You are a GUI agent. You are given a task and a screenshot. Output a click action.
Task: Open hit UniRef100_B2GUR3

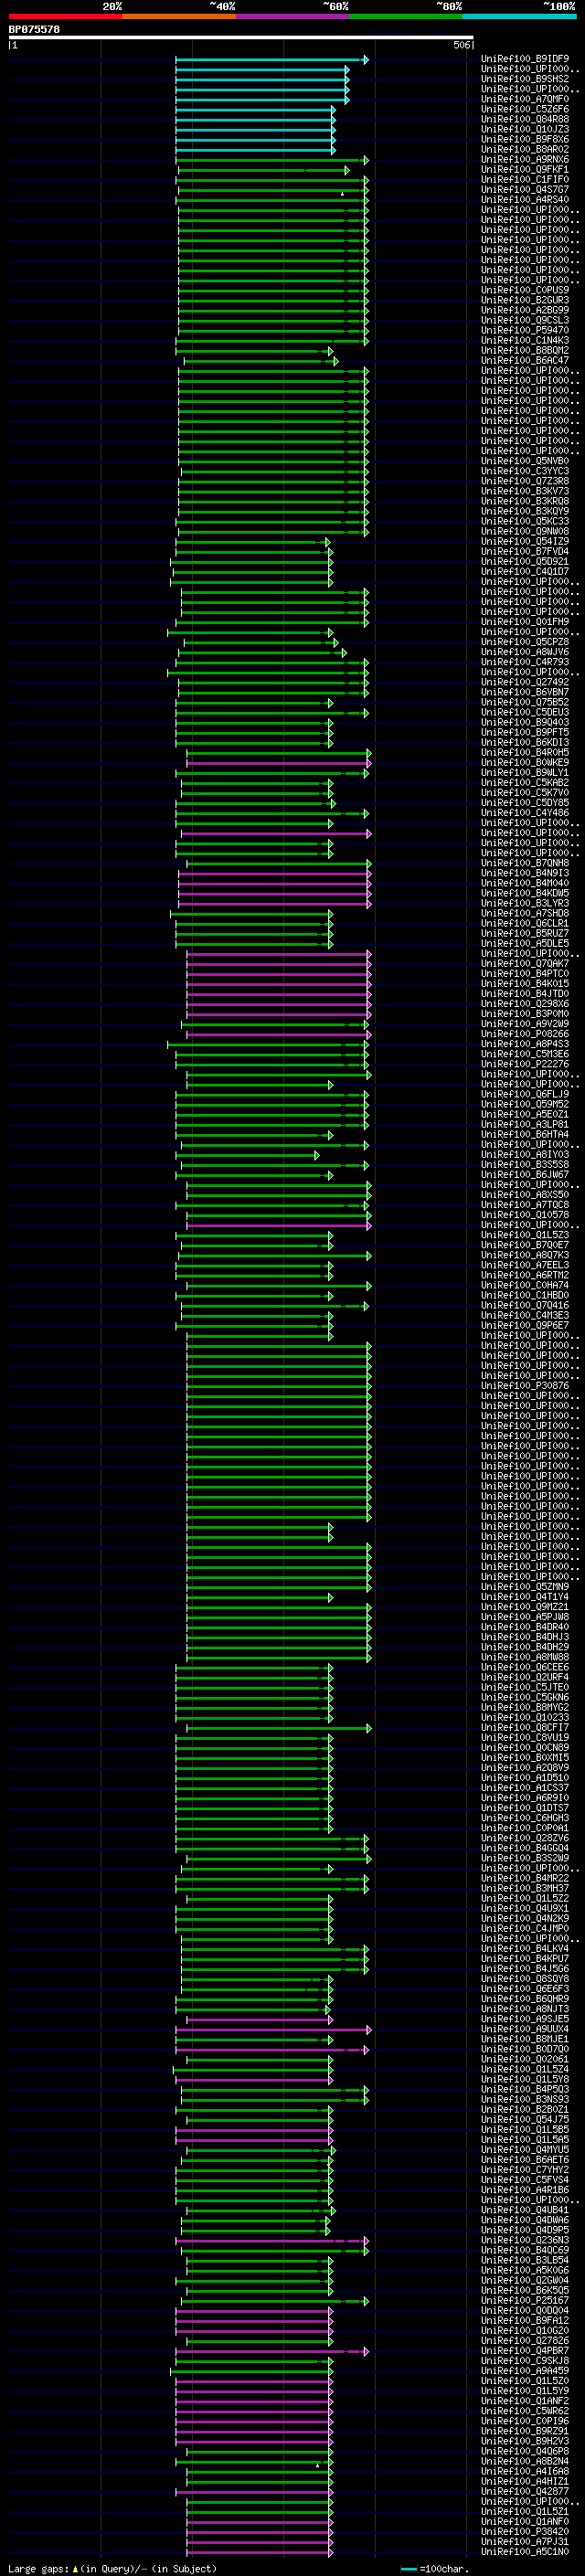coord(525,300)
